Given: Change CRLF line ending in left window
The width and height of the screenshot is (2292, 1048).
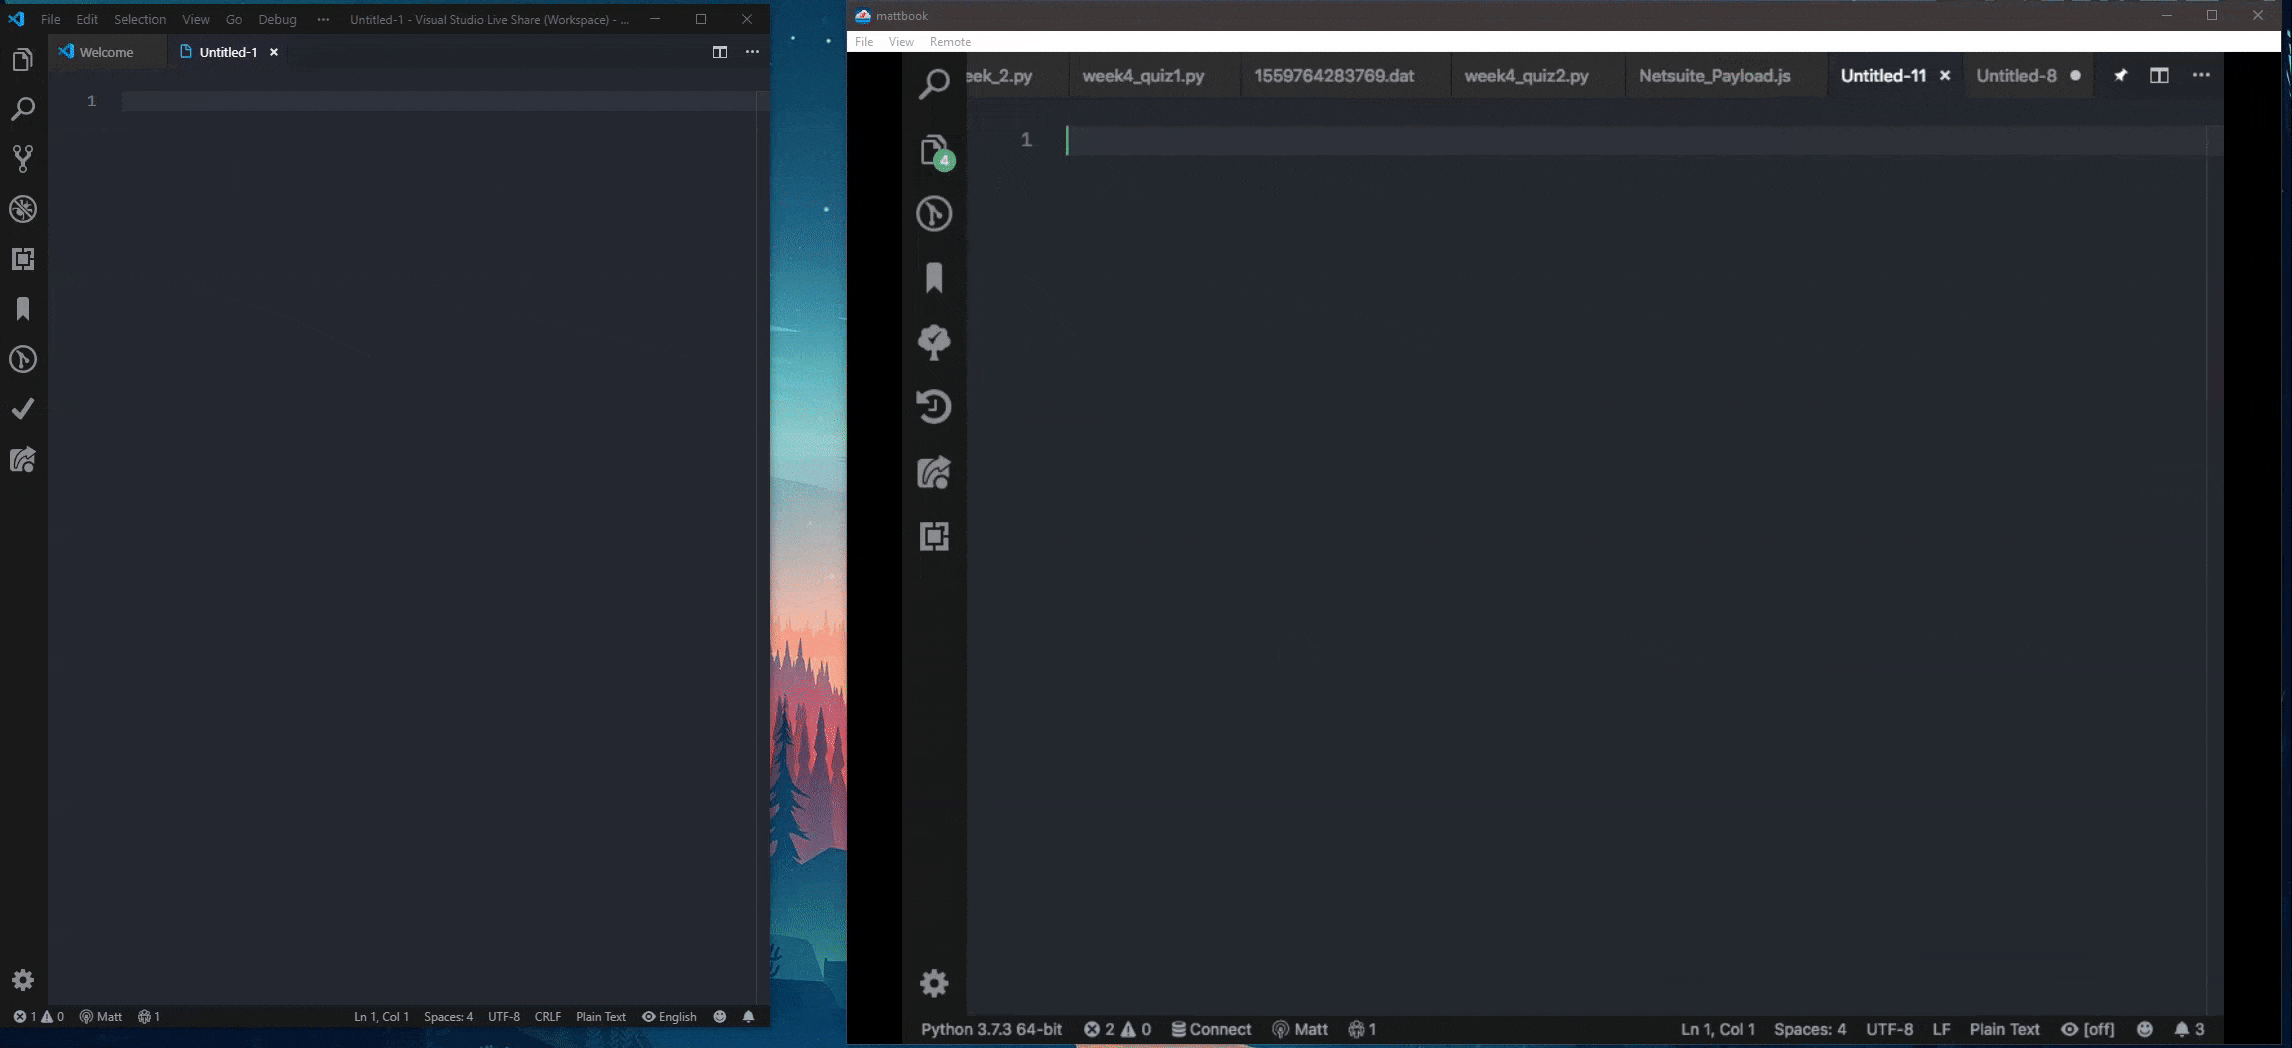Looking at the screenshot, I should (x=547, y=1016).
